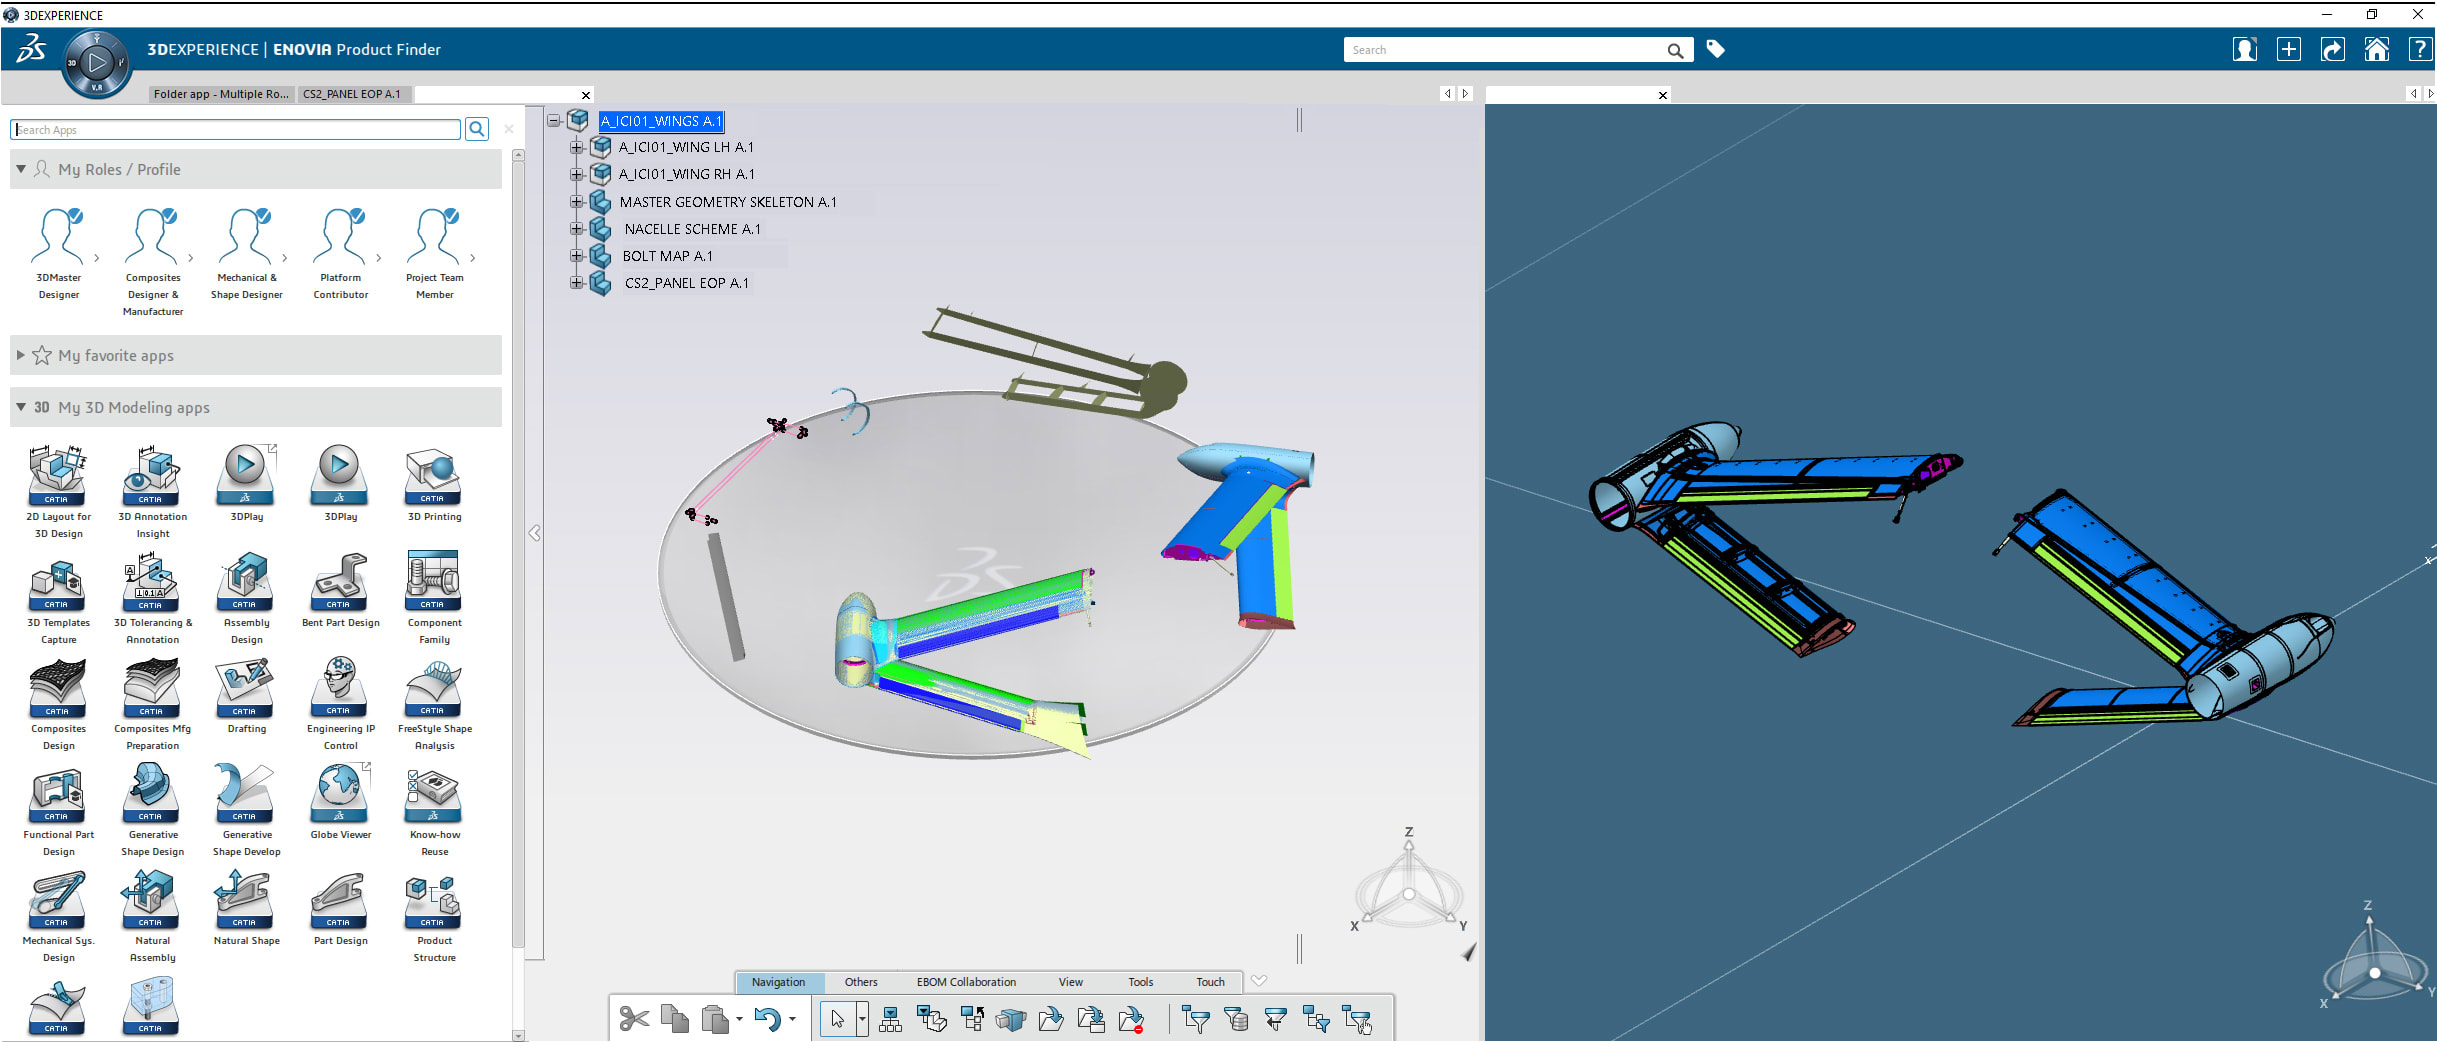Click the Undo arrow icon
Screen dimensions: 2437x1043
coord(767,1019)
